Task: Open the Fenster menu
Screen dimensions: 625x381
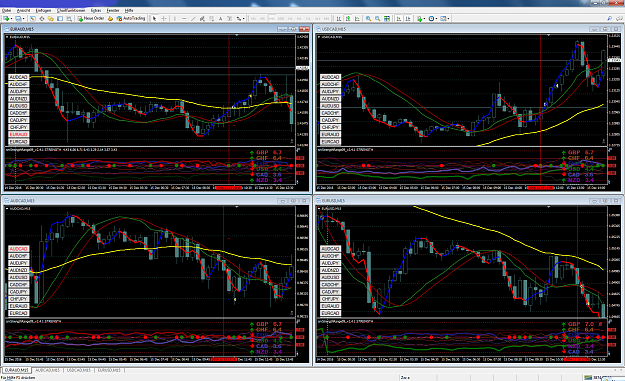Action: pos(113,10)
